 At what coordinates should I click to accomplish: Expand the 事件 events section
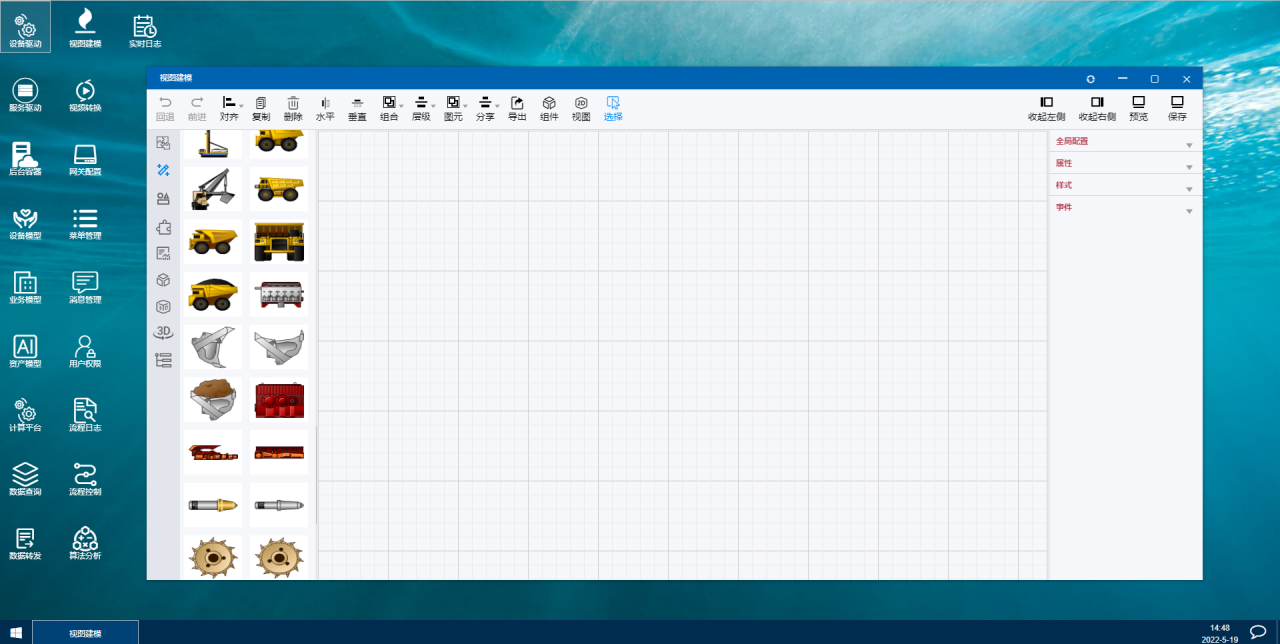1124,207
